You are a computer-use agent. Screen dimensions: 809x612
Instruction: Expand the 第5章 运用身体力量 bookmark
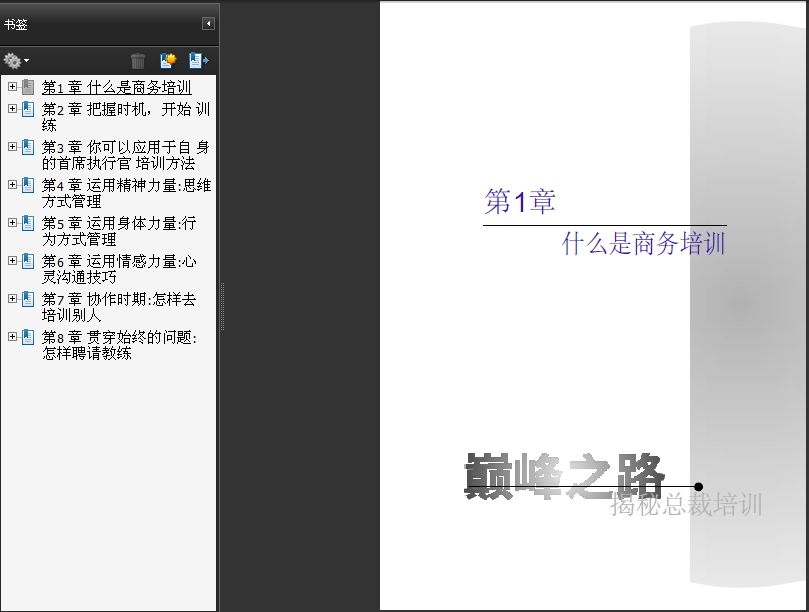click(x=12, y=222)
